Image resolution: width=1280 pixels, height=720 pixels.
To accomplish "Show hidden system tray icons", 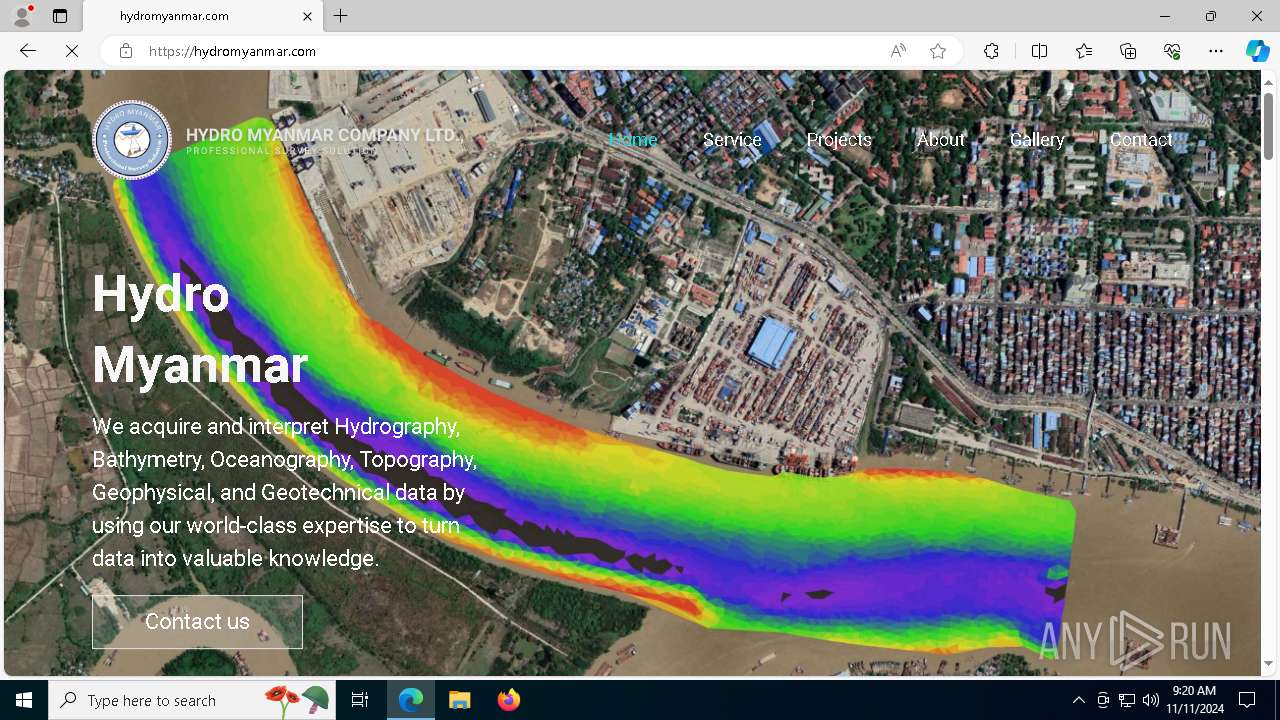I will pos(1078,700).
